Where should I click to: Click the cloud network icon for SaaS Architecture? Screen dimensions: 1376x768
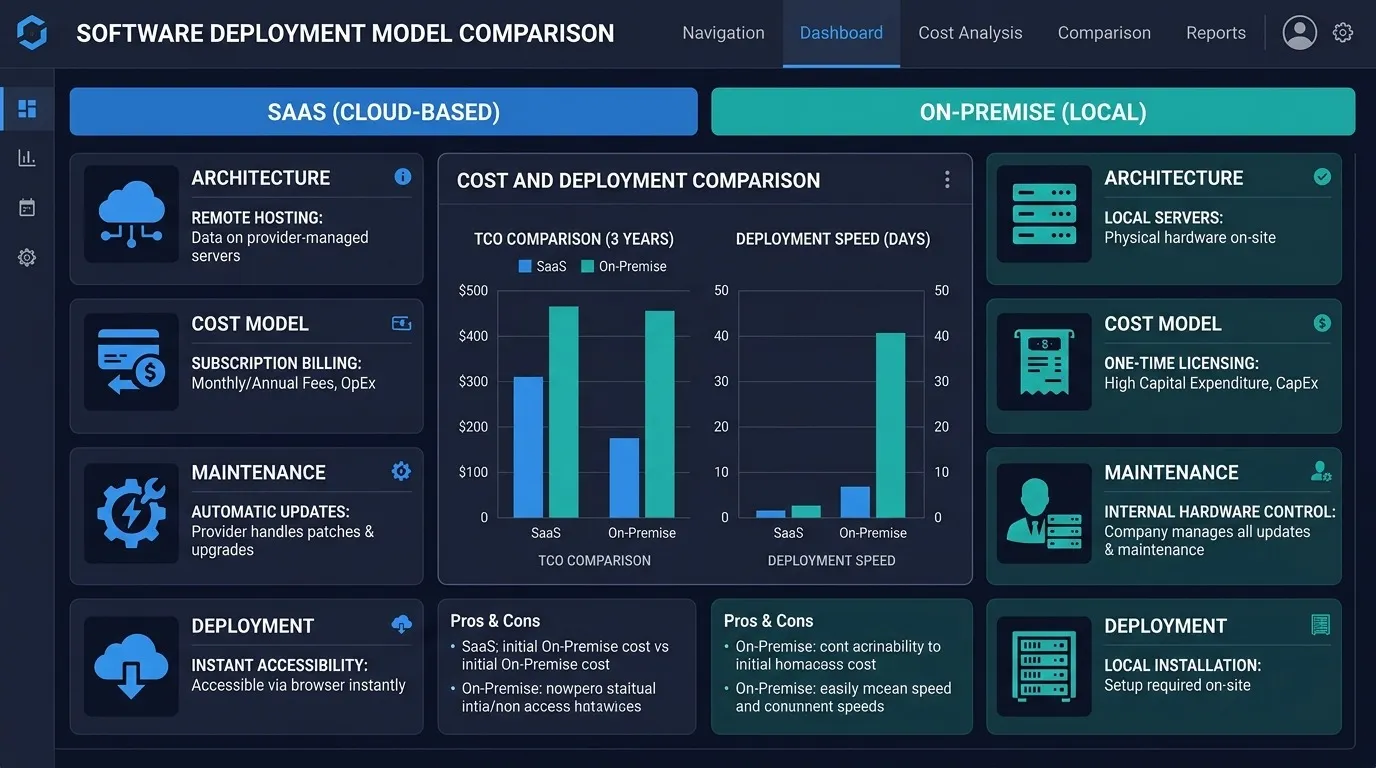[x=131, y=214]
